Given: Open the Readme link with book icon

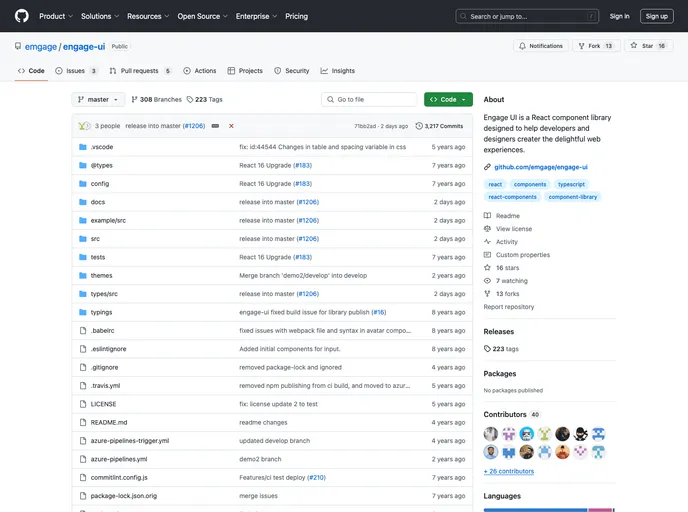Looking at the screenshot, I should pos(502,216).
